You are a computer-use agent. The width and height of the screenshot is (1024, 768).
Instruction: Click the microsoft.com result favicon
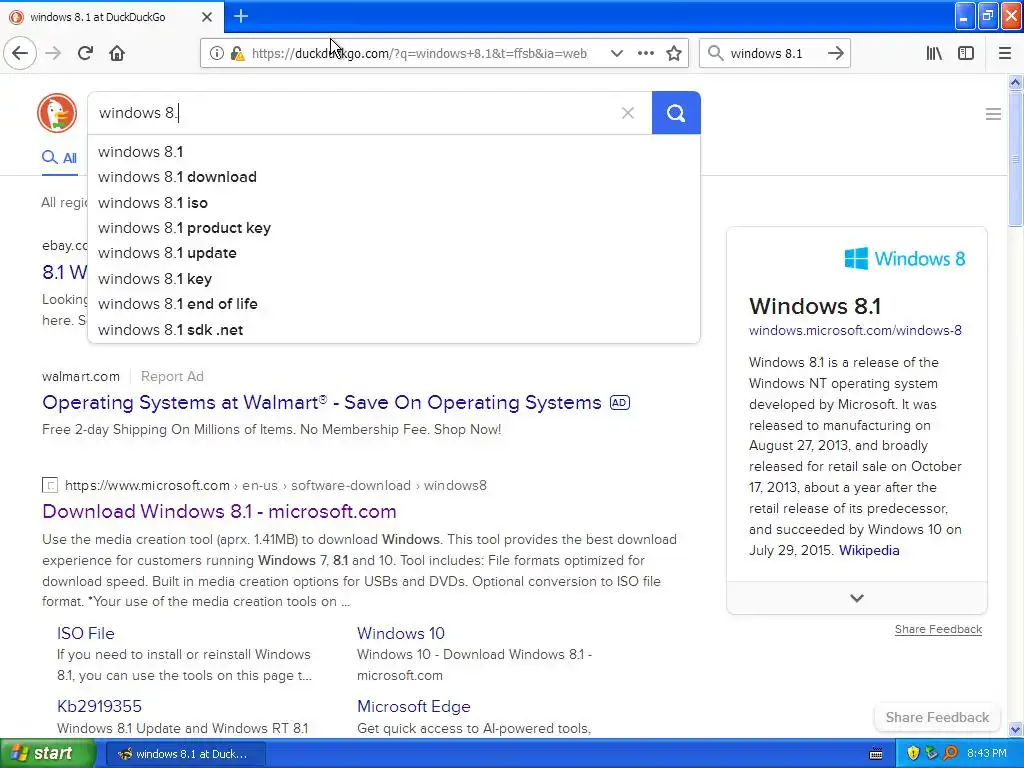pos(50,485)
